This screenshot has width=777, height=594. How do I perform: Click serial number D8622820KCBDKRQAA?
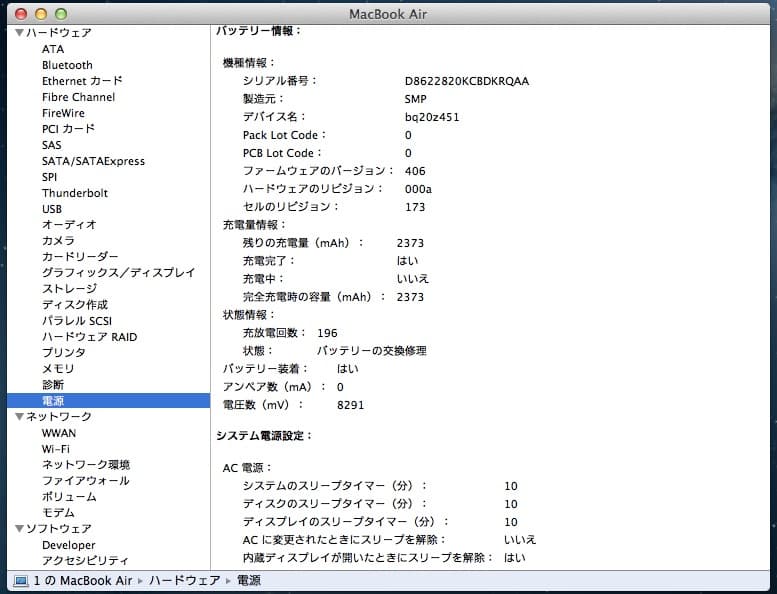[x=467, y=81]
